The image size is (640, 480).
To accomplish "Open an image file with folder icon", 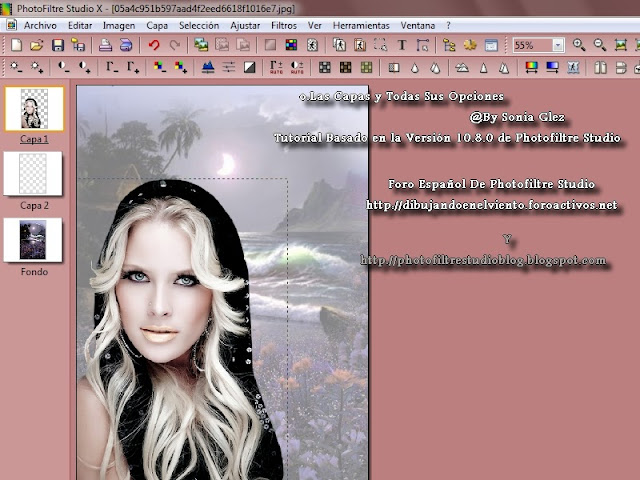I will [x=37, y=44].
